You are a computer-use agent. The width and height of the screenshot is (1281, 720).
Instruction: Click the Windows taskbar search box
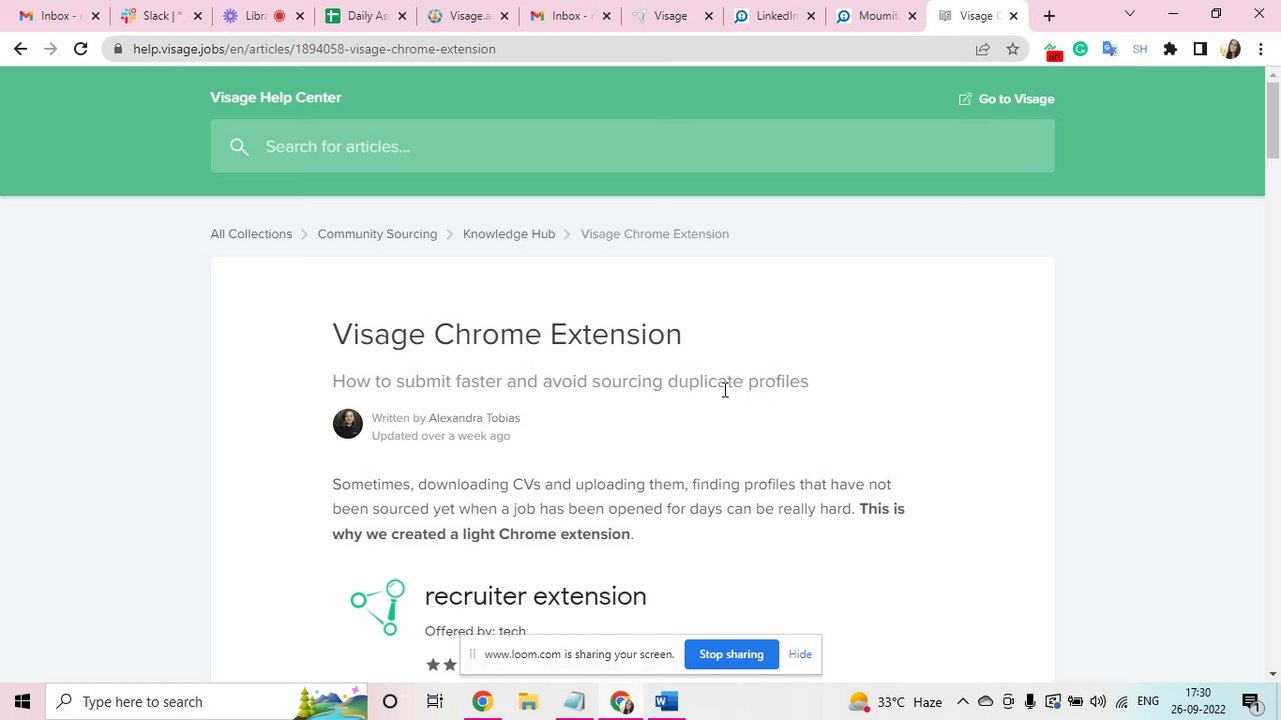pyautogui.click(x=208, y=701)
